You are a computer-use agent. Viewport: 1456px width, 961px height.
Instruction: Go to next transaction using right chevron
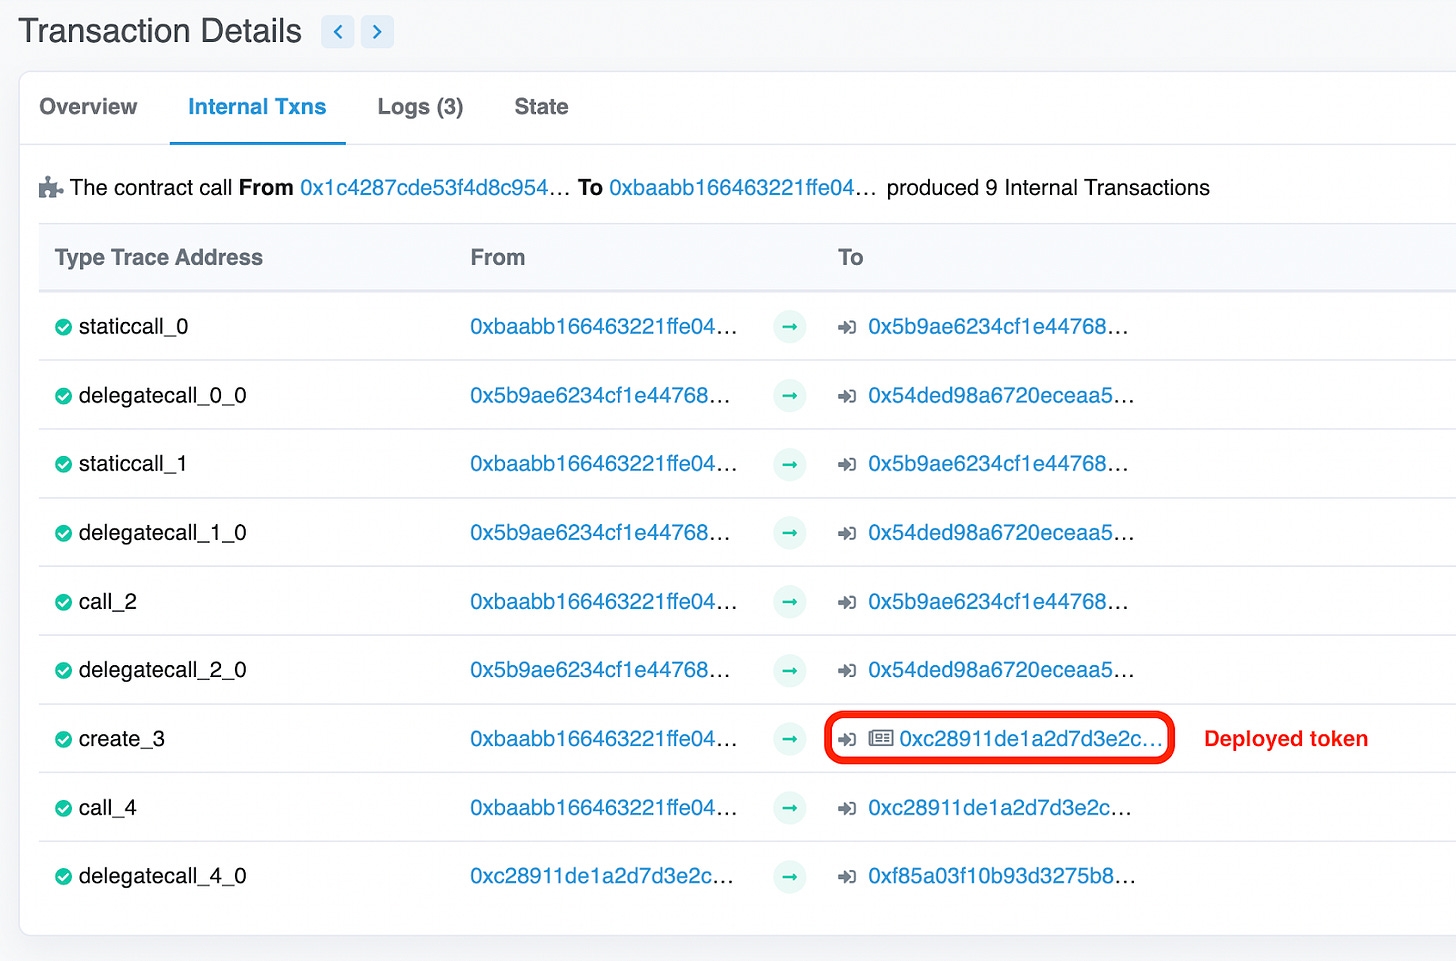(x=377, y=32)
